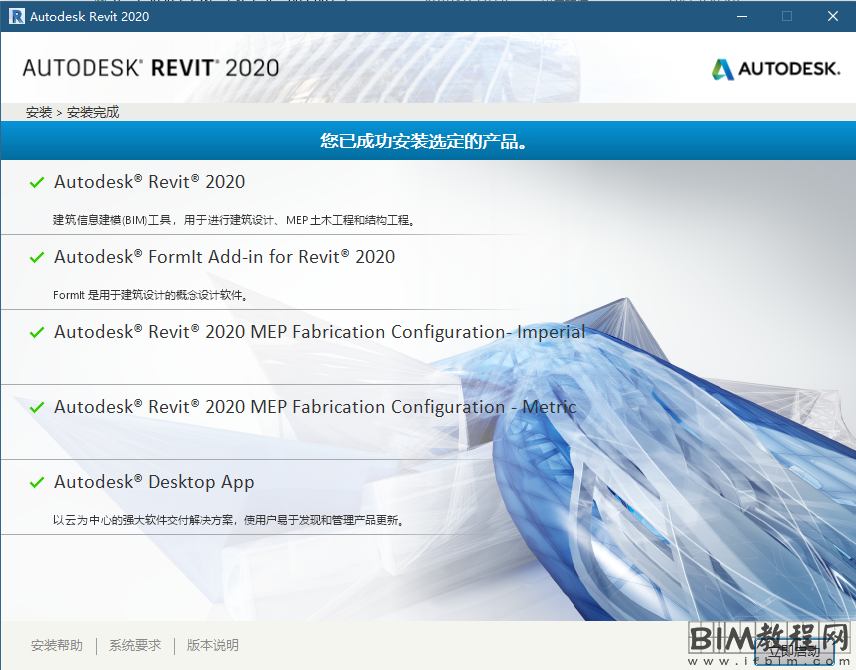Click "Autodesk® FormIt Add-in for Revit® 2020" title
856x670 pixels.
pyautogui.click(x=224, y=257)
